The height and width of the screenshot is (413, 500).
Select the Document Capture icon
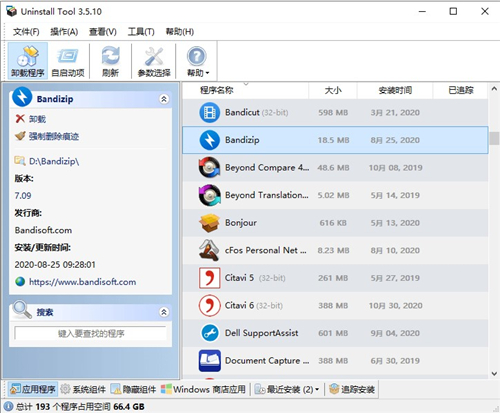tap(210, 360)
